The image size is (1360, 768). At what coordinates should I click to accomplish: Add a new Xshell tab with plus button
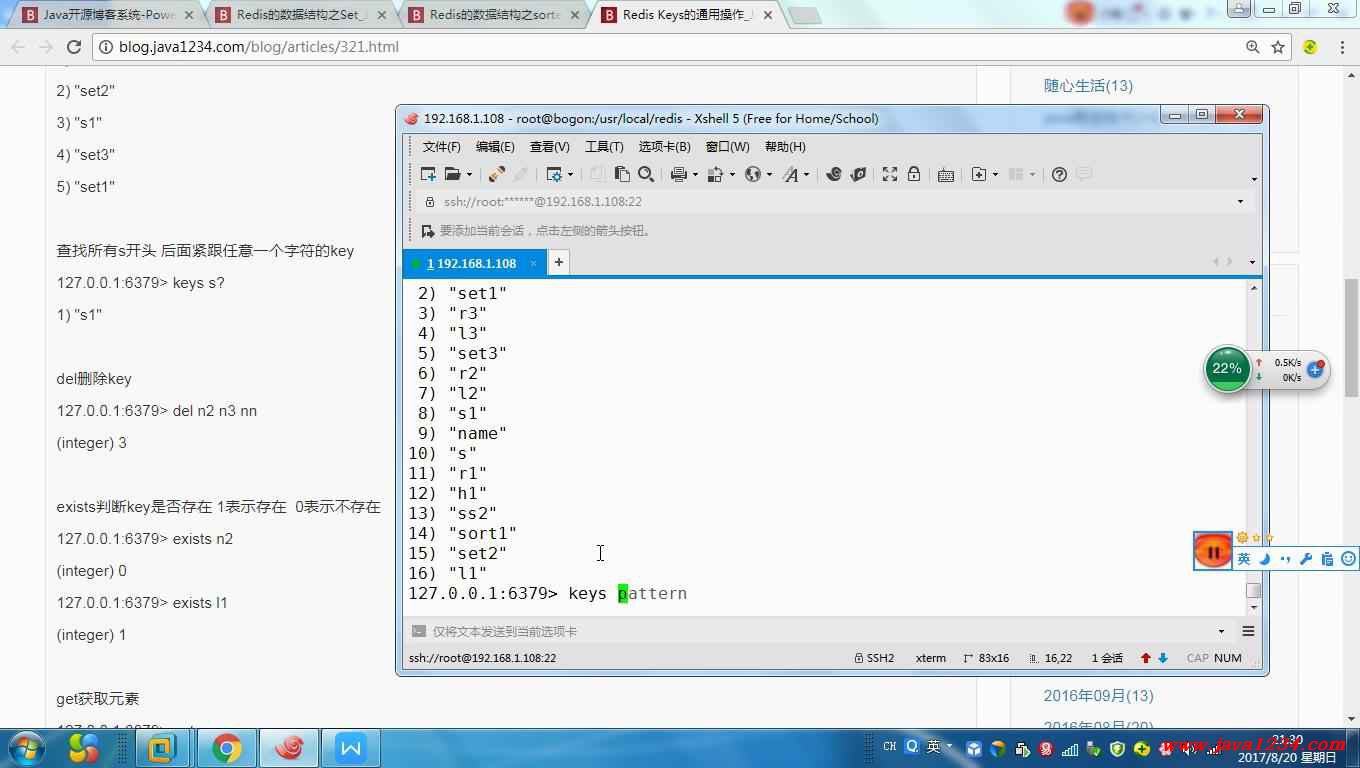pos(558,262)
